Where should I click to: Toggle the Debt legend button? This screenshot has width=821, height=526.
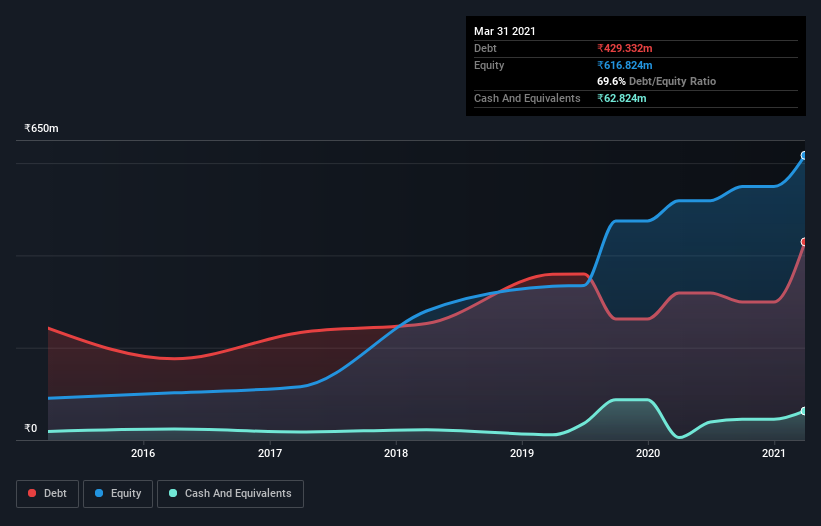click(x=47, y=494)
